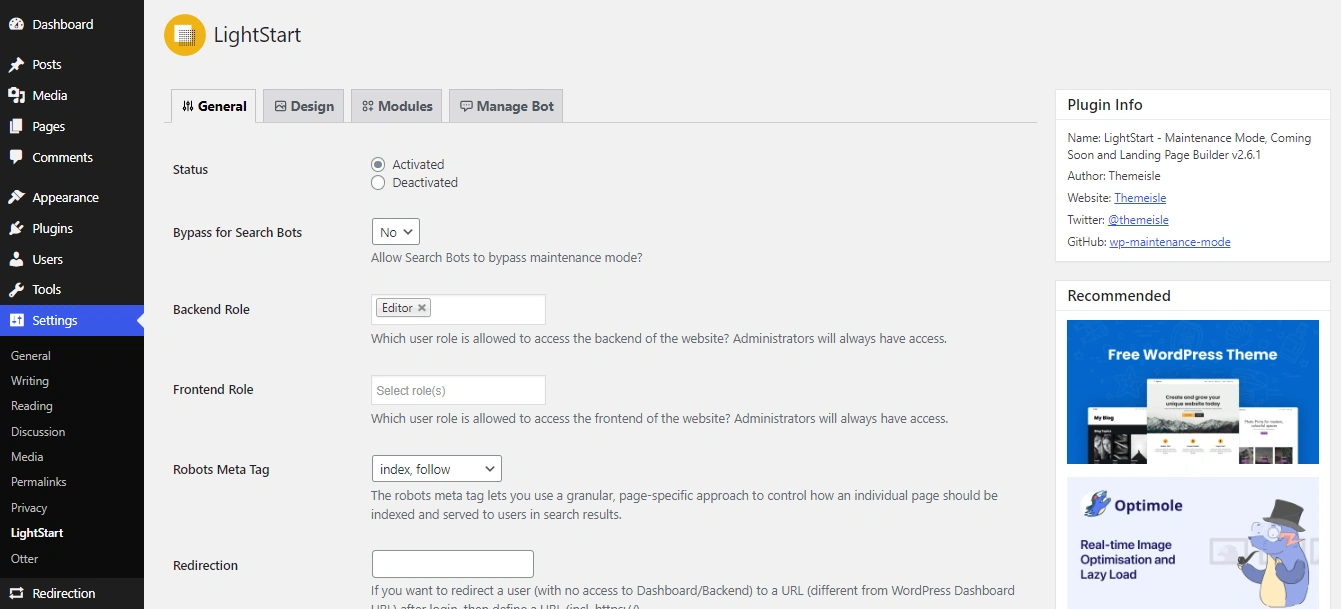1341x609 pixels.
Task: Click the Posts pushpin icon
Action: pos(16,65)
